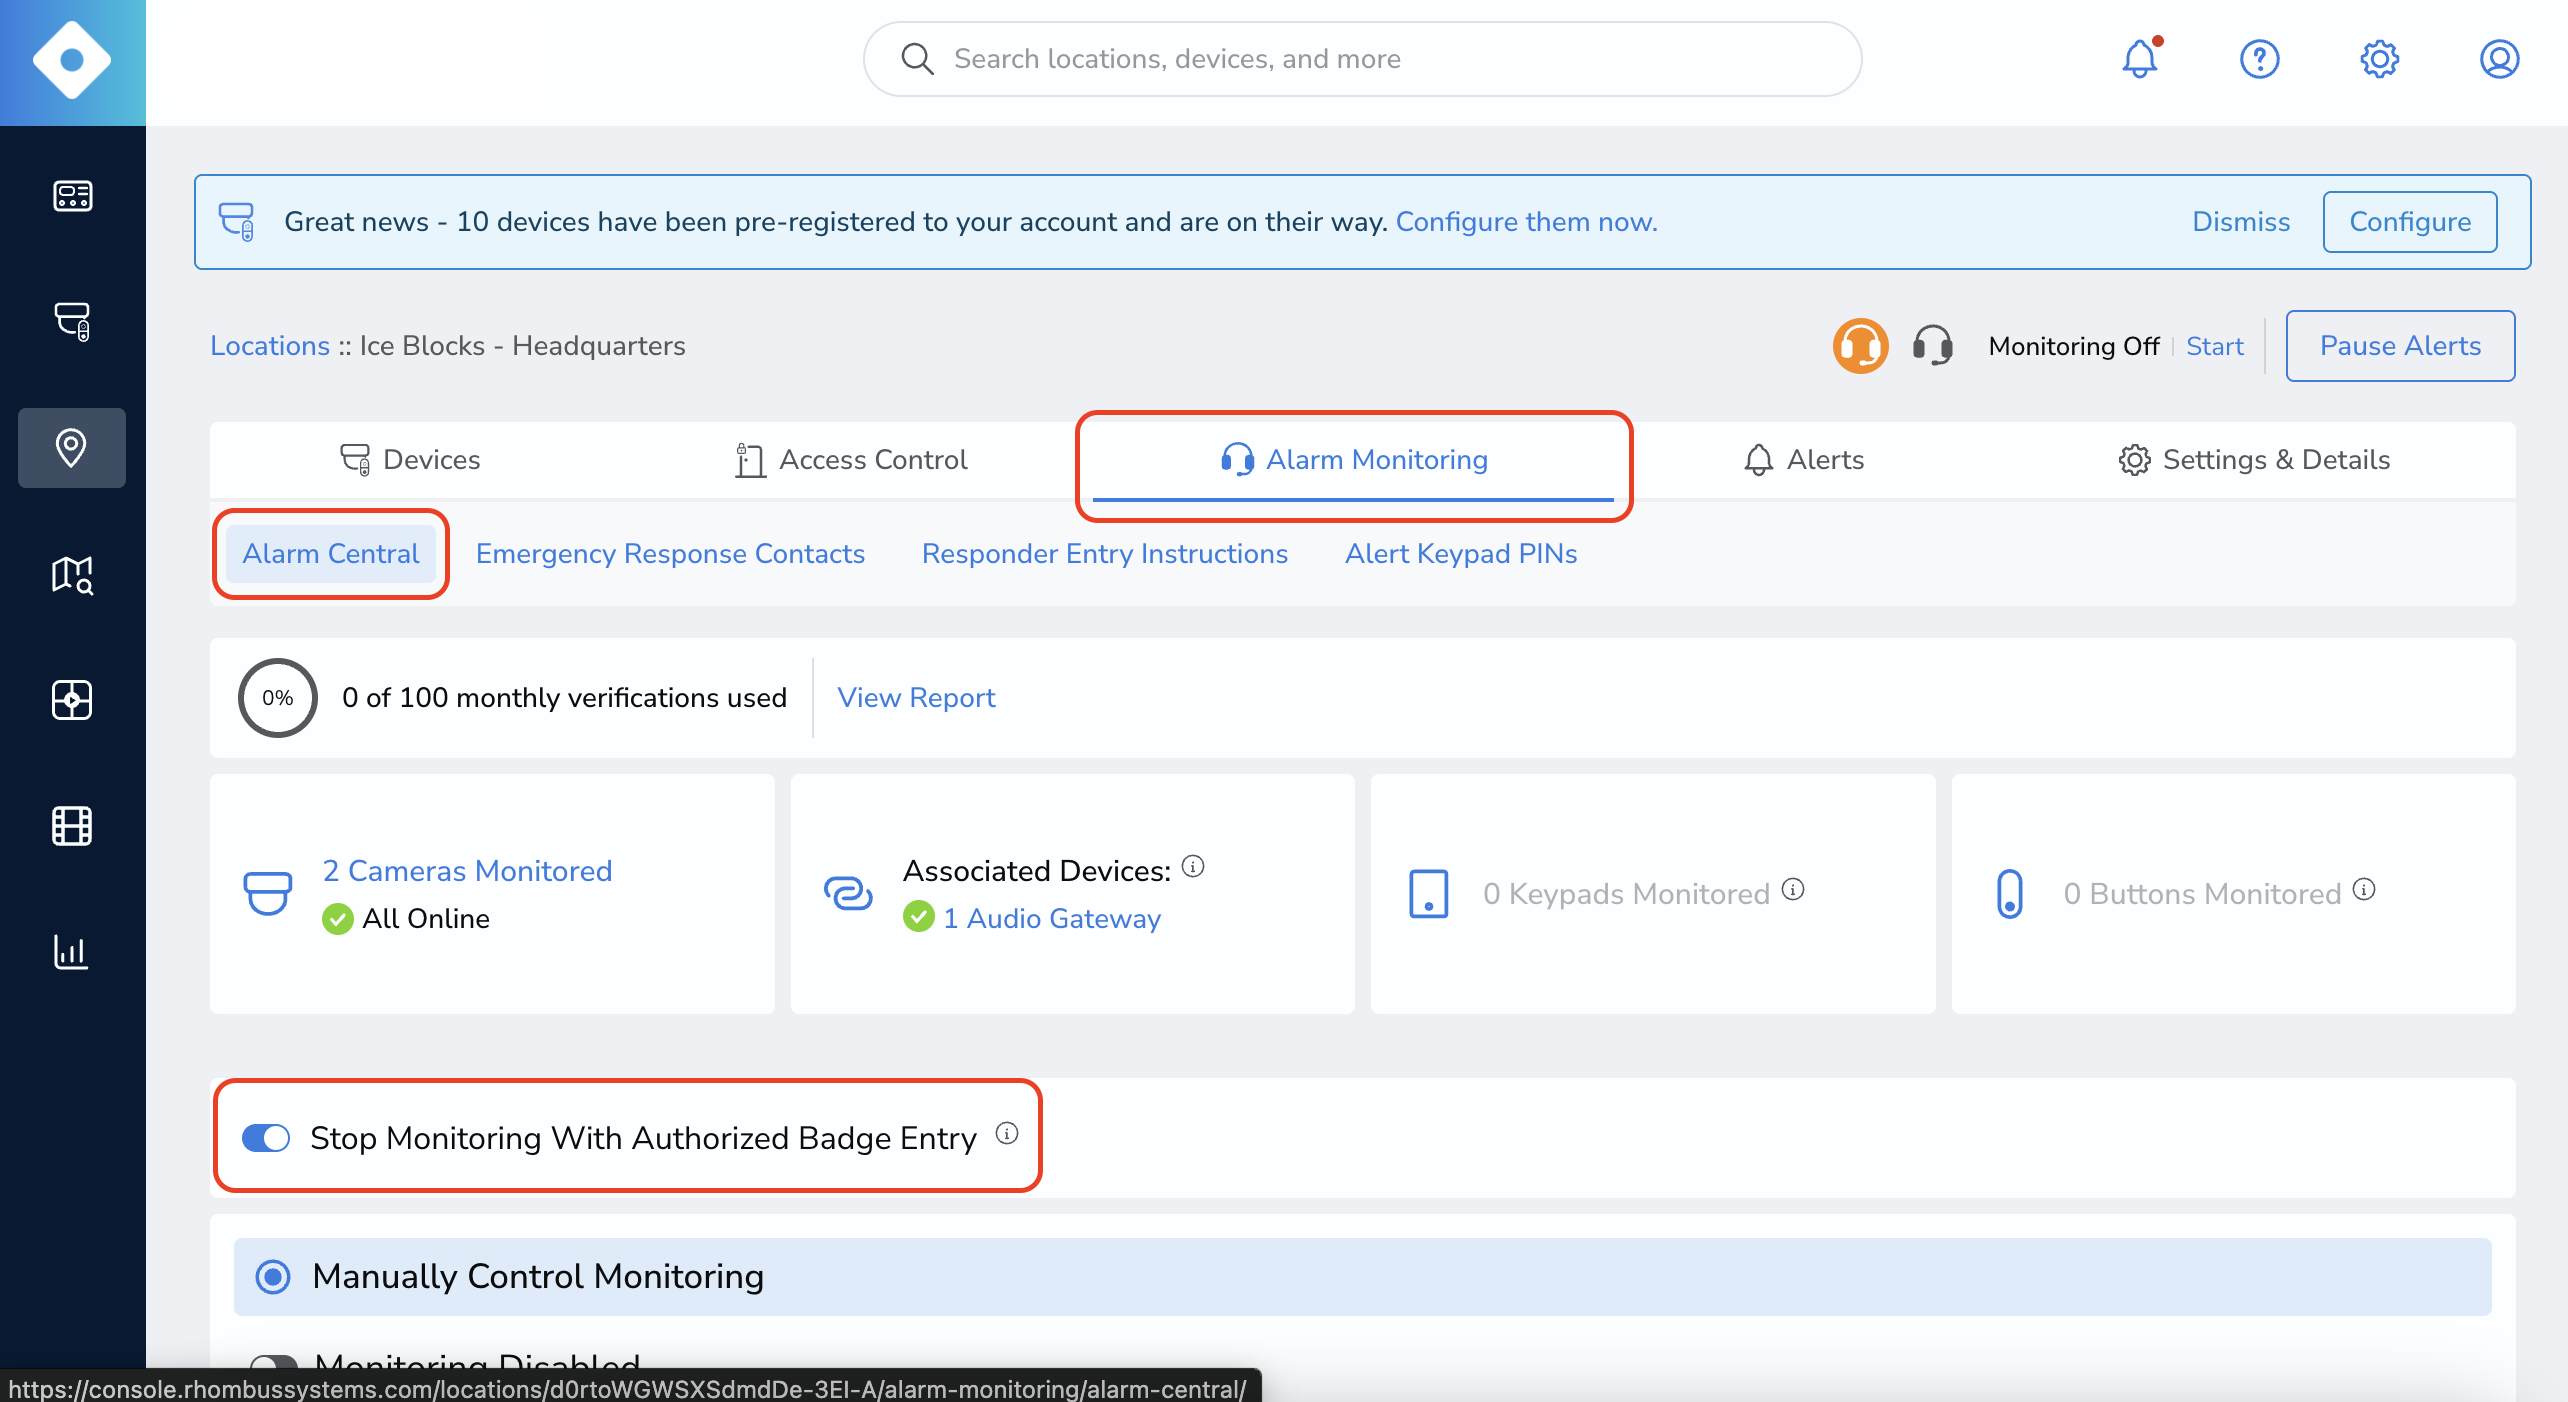This screenshot has height=1402, width=2568.
Task: Click the 0% verification progress ring
Action: click(x=277, y=698)
